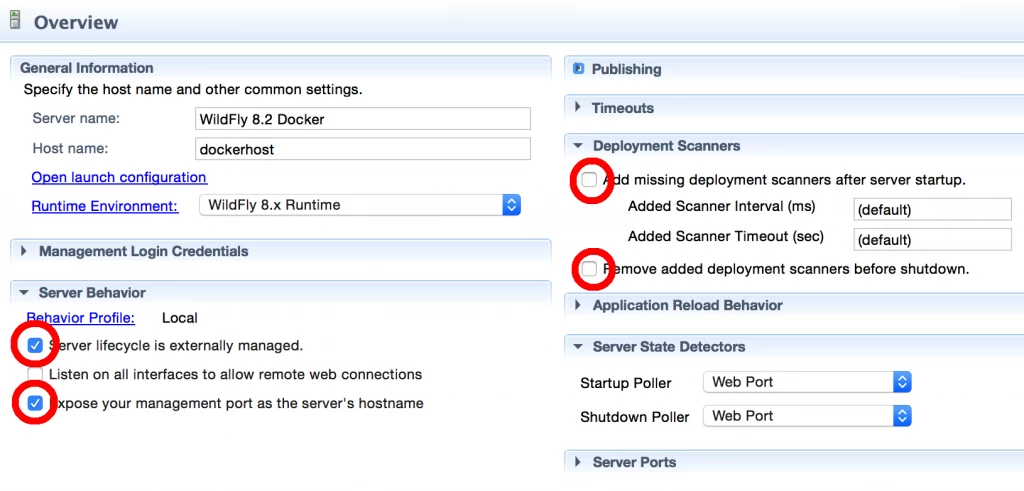Open the Shutdown Poller dropdown
The height and width of the screenshot is (491, 1024).
pos(807,416)
